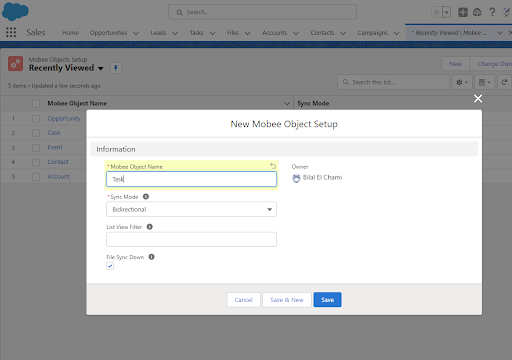The height and width of the screenshot is (360, 512).
Task: Refresh the list with refresh icon
Action: tap(504, 82)
